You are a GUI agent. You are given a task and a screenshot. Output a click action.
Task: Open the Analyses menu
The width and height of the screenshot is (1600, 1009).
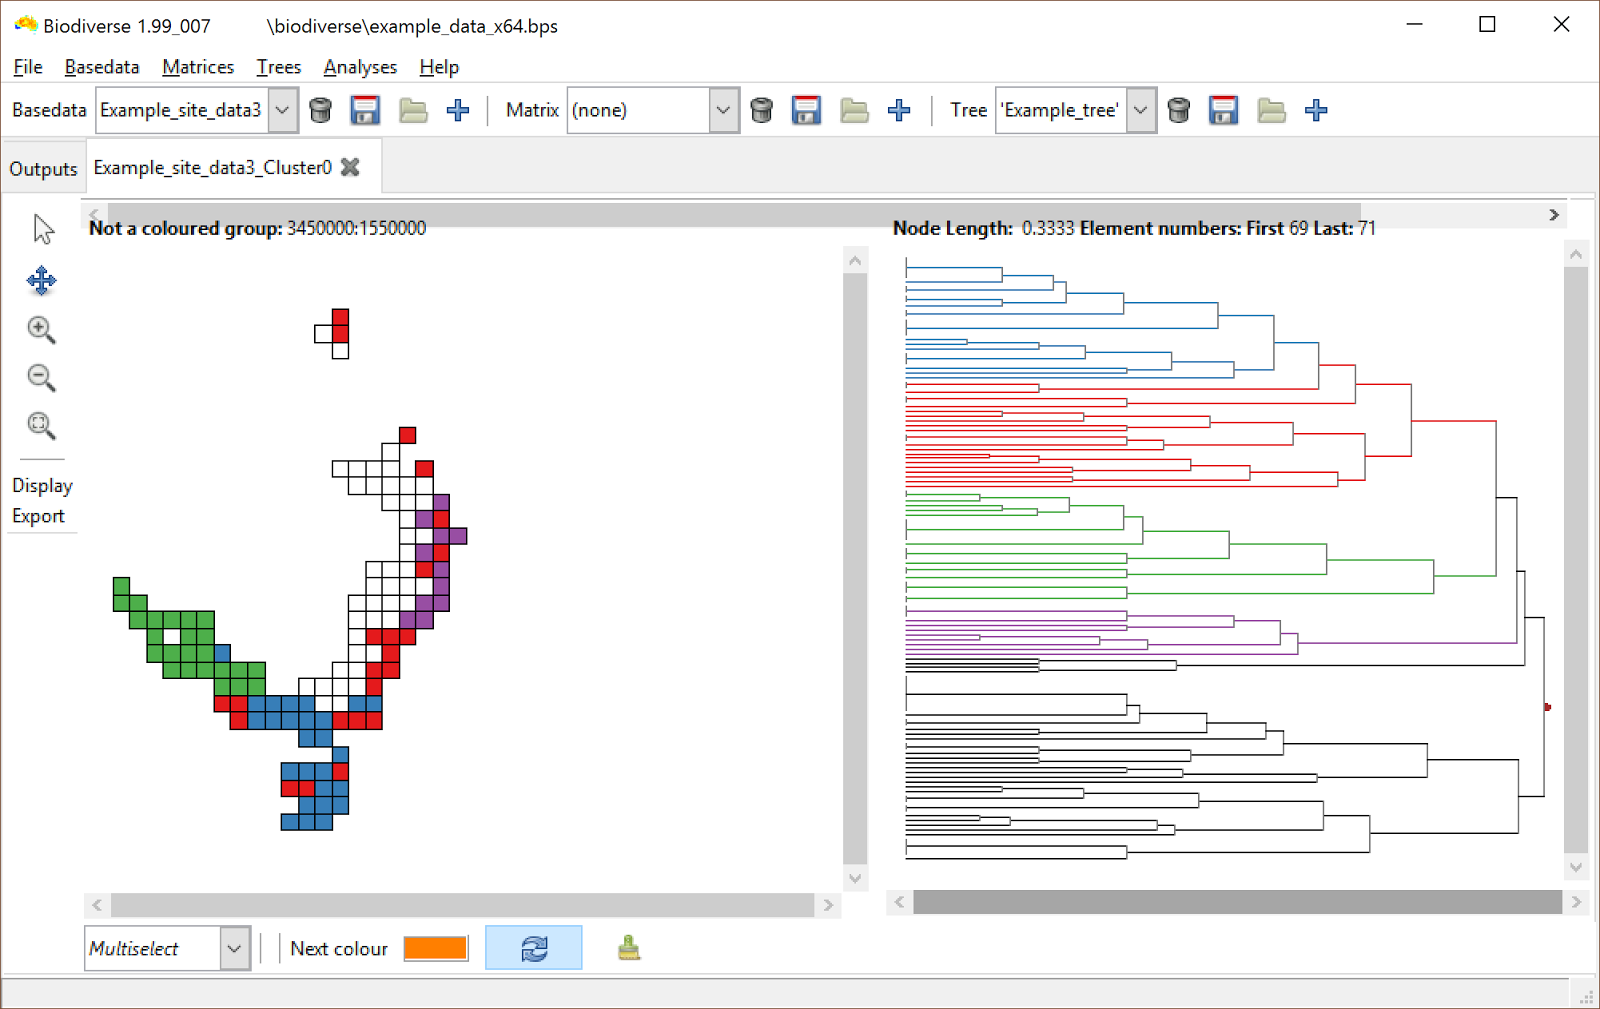click(x=359, y=67)
